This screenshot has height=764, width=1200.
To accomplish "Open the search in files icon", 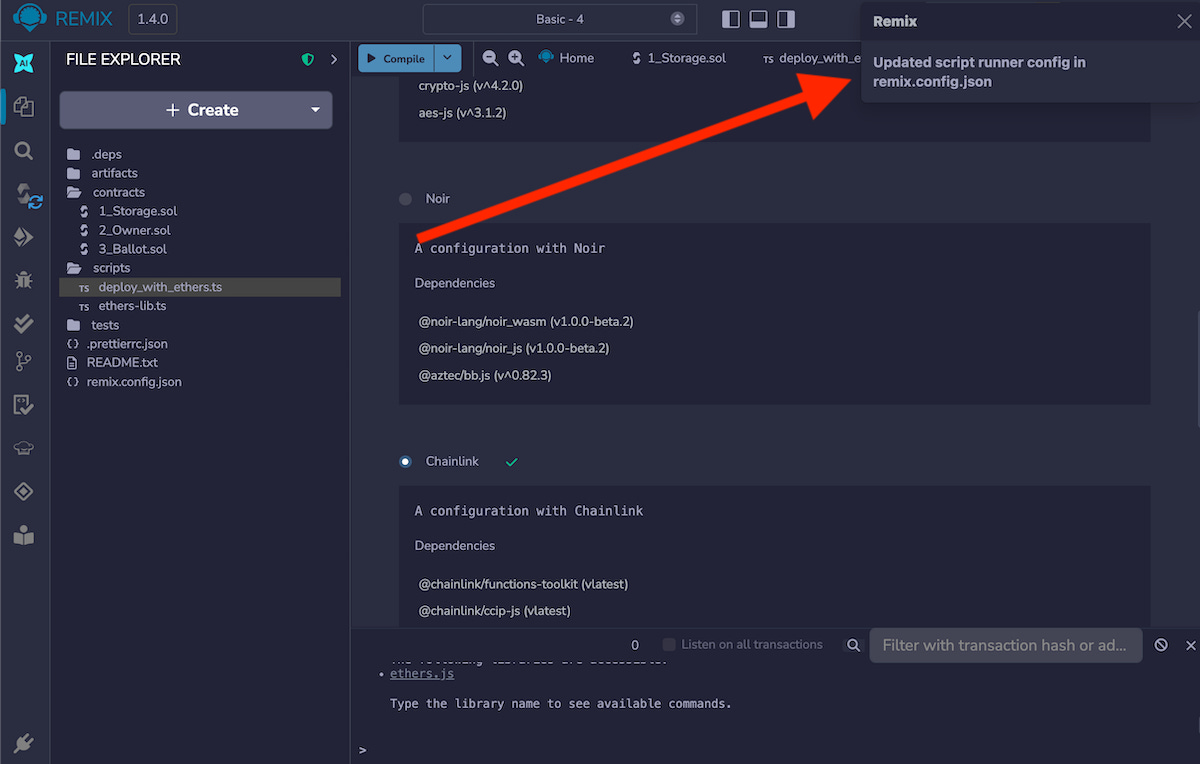I will (24, 151).
